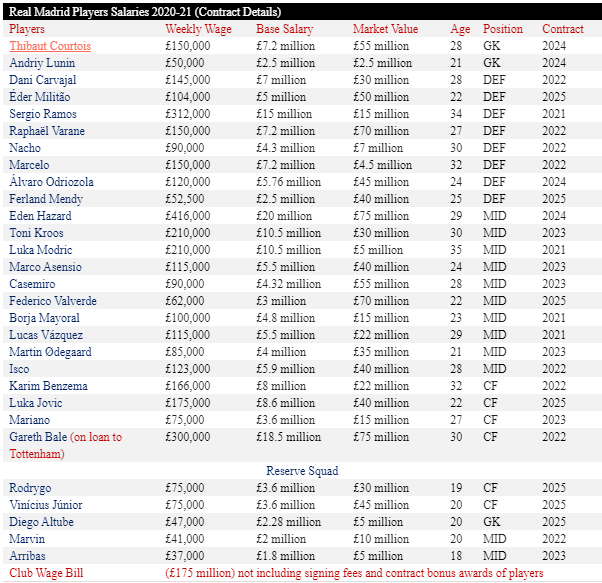Select Álvaro Odriozola's name
This screenshot has width=602, height=583.
(51, 182)
